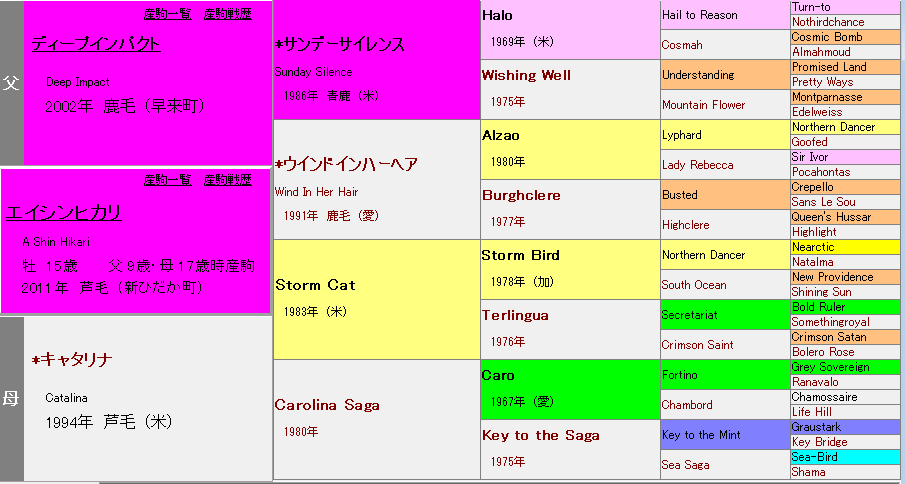The height and width of the screenshot is (484, 905).
Task: Click the Burghclere ancestor name
Action: [x=521, y=195]
